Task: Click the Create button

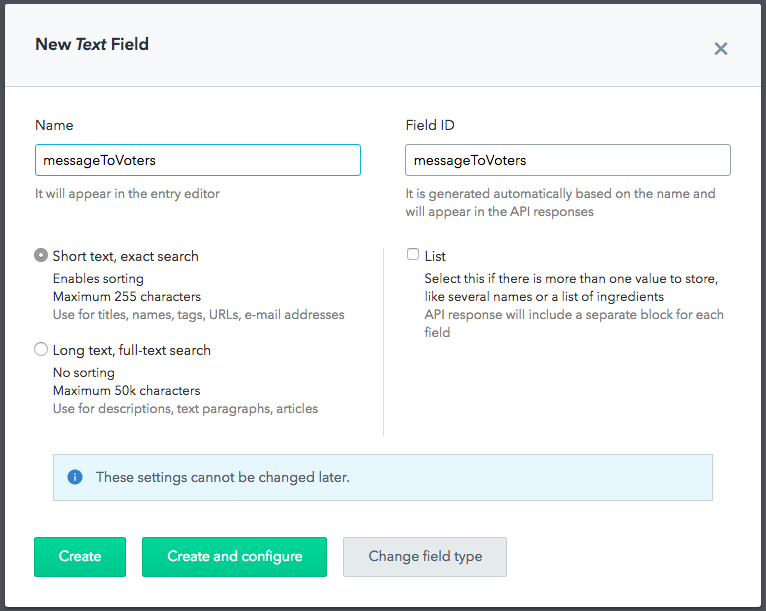Action: [x=80, y=557]
